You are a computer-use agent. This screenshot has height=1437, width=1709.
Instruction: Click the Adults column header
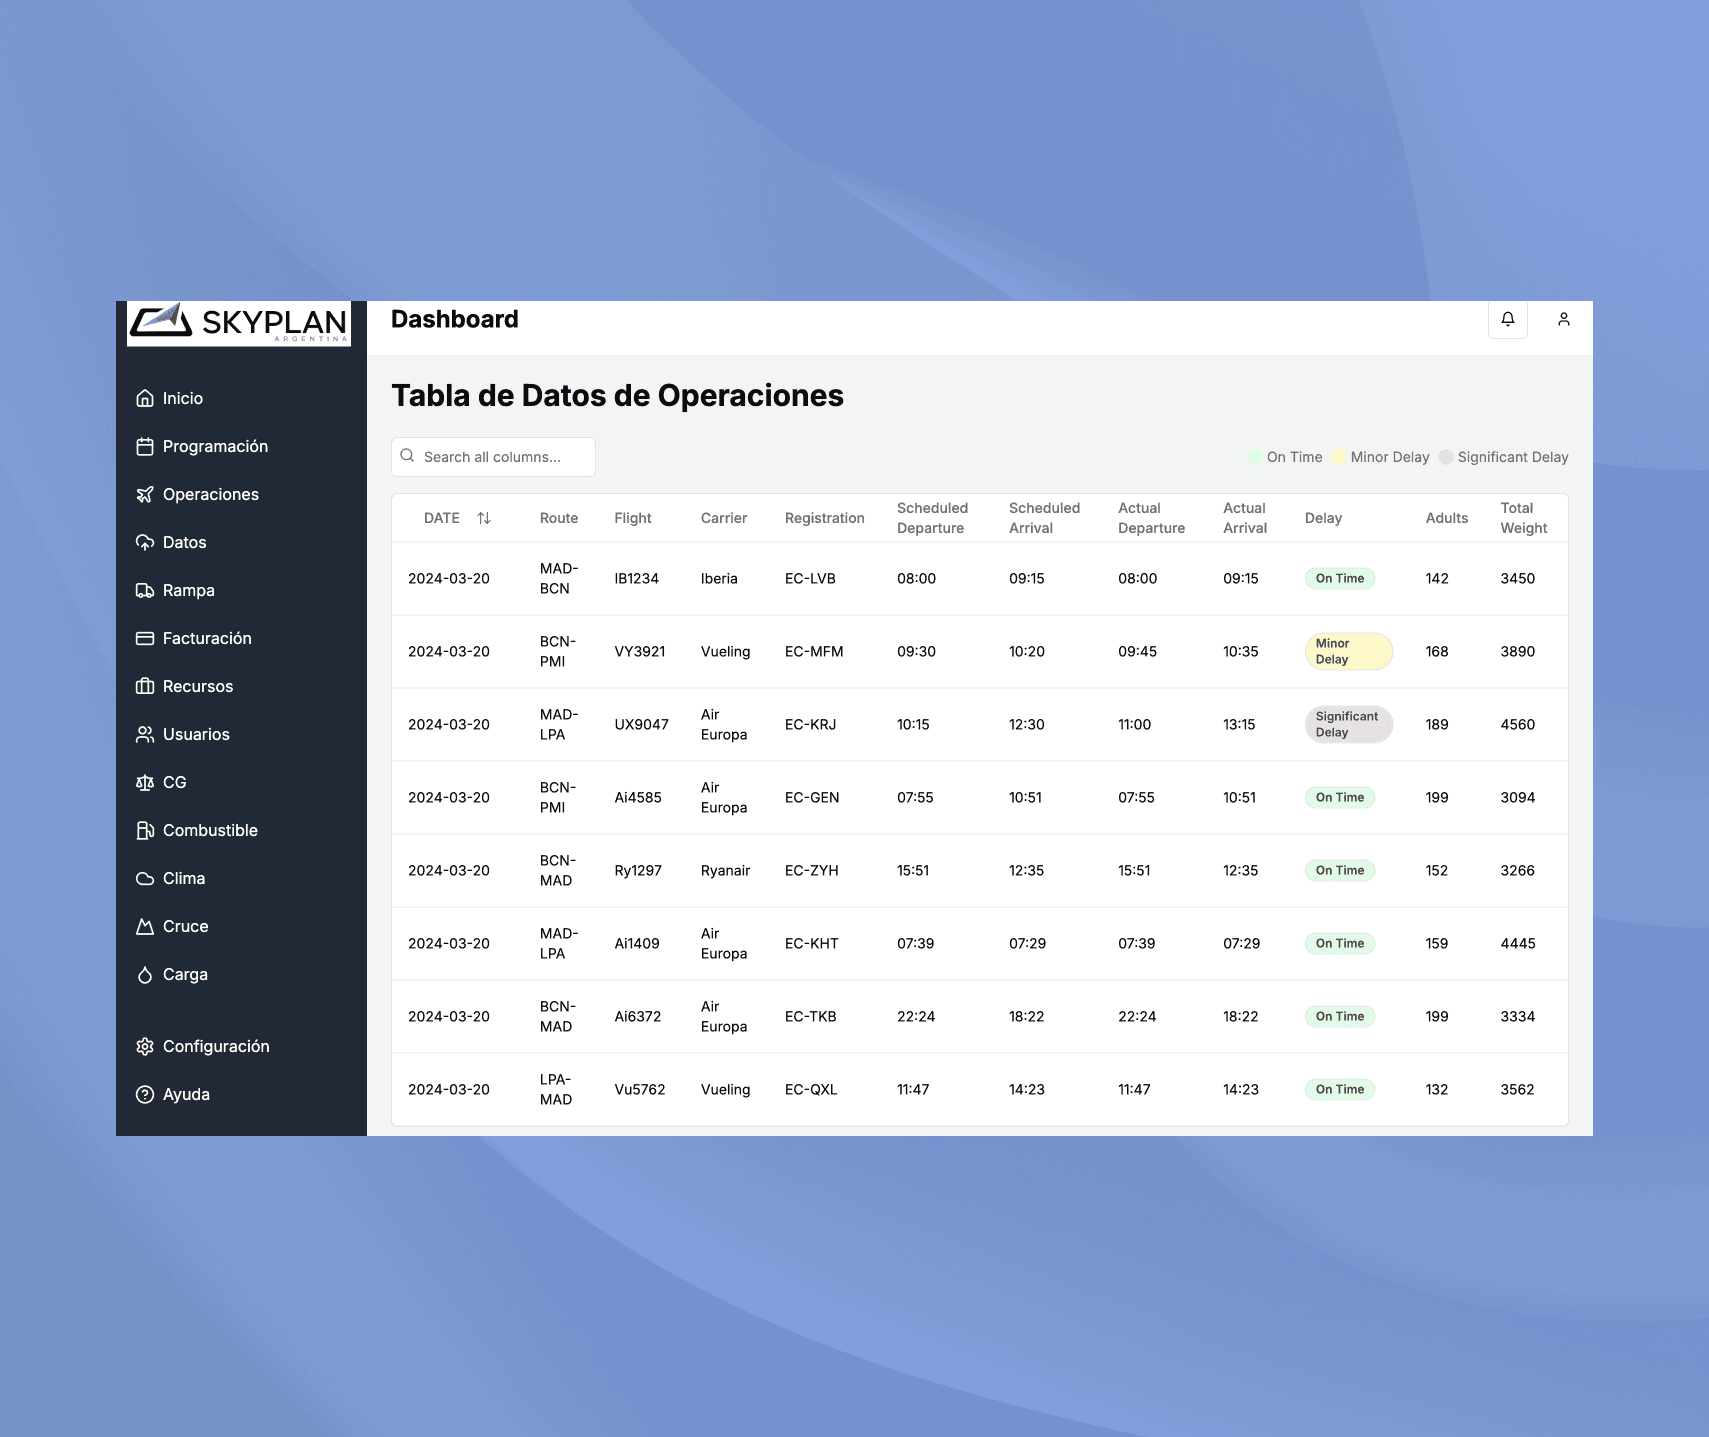click(1447, 518)
